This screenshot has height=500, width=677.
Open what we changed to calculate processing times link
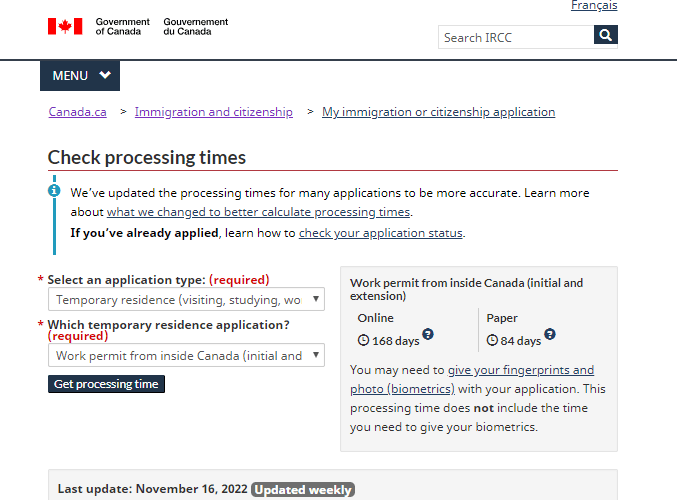[258, 212]
